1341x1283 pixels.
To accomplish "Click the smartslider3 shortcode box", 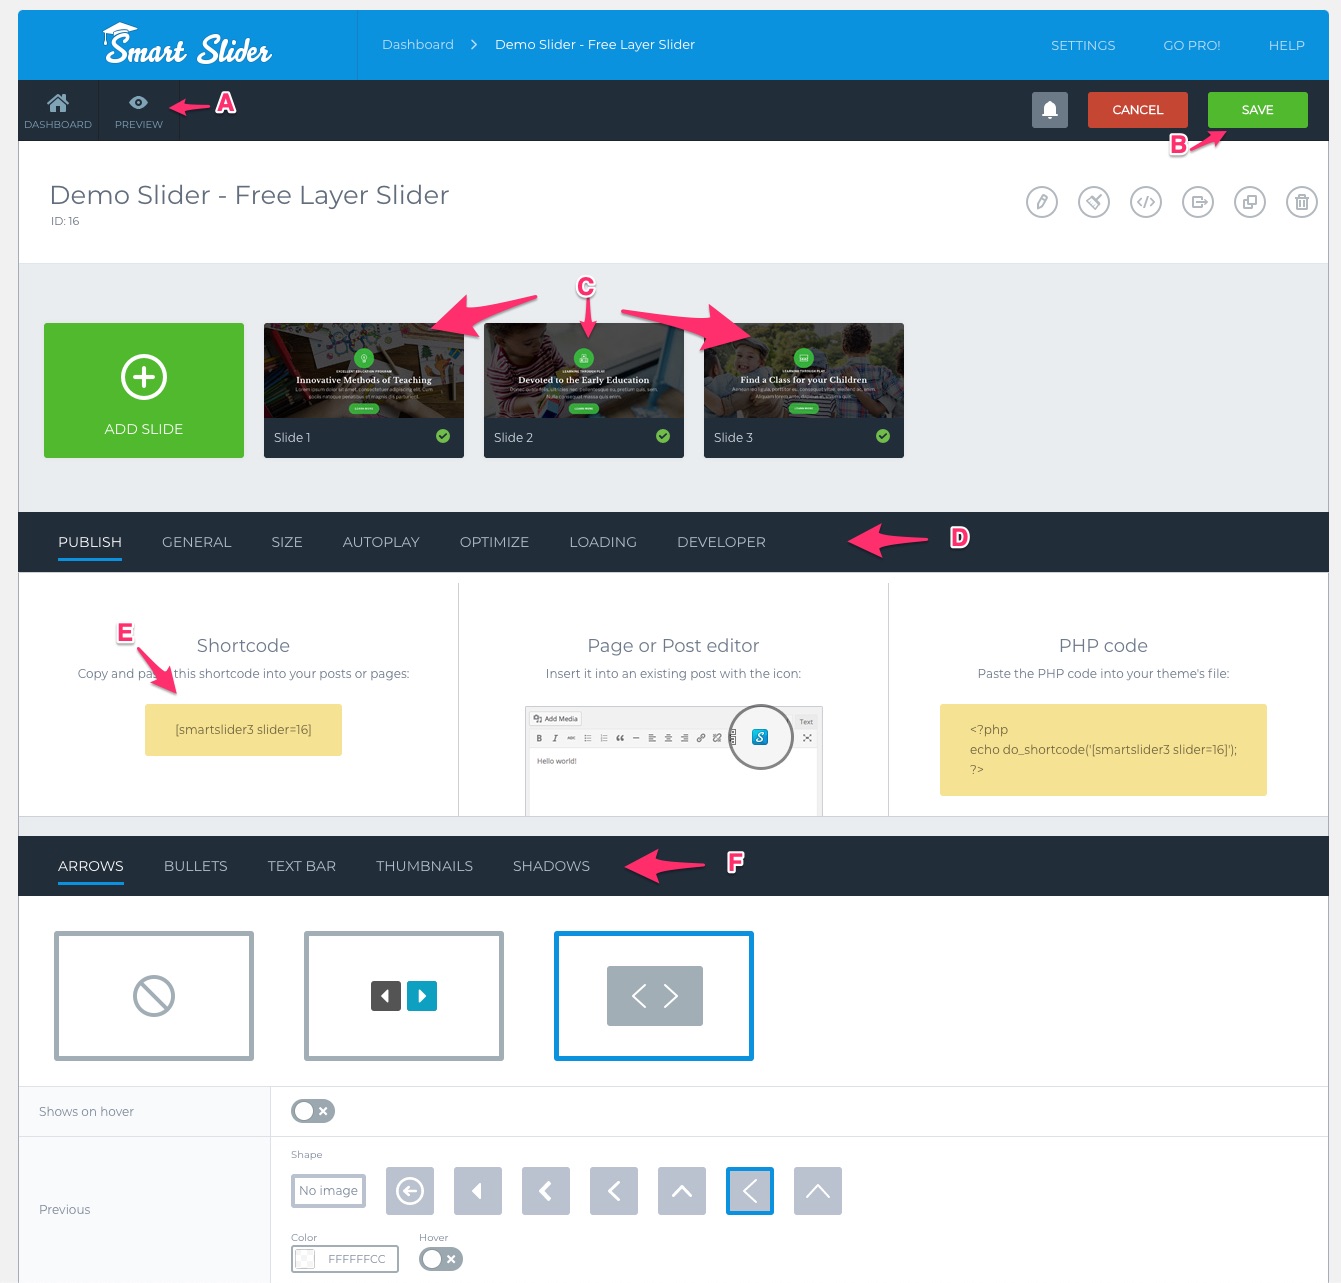I will [x=243, y=730].
